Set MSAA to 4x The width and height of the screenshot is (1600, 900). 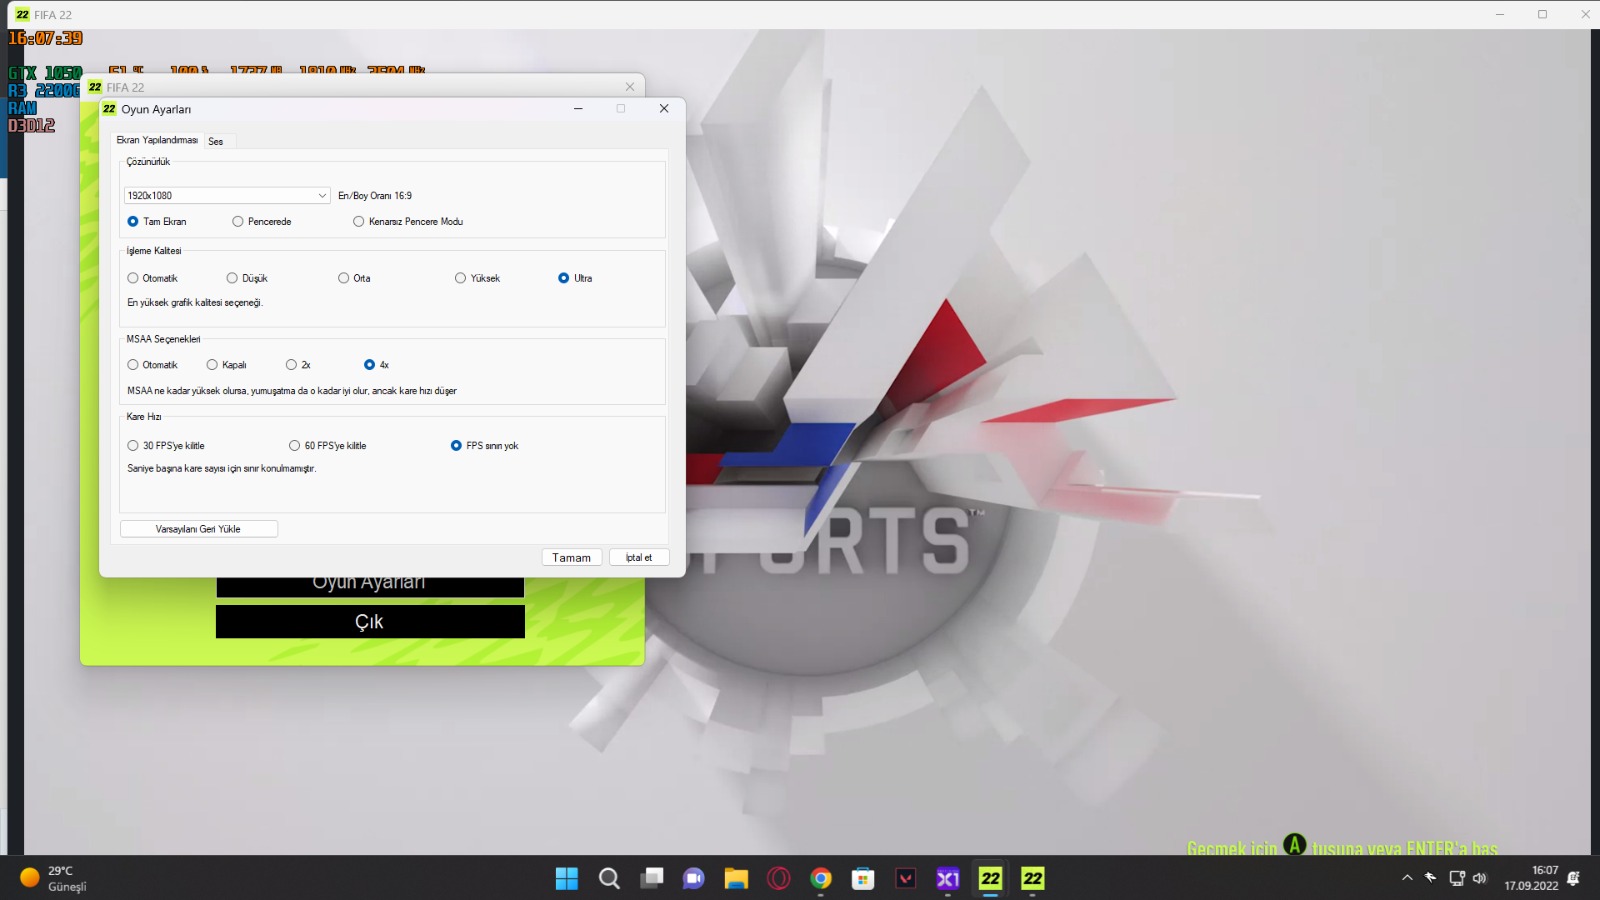377,365
